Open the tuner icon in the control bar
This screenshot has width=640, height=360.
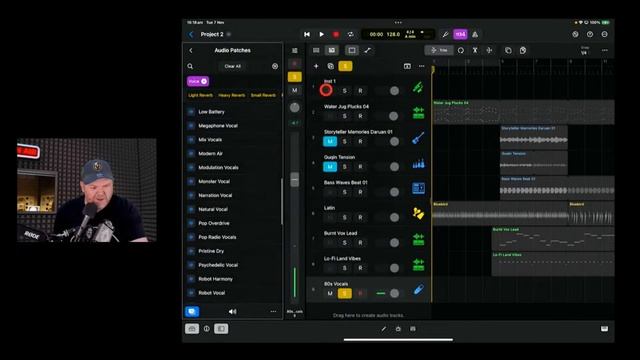[445, 34]
